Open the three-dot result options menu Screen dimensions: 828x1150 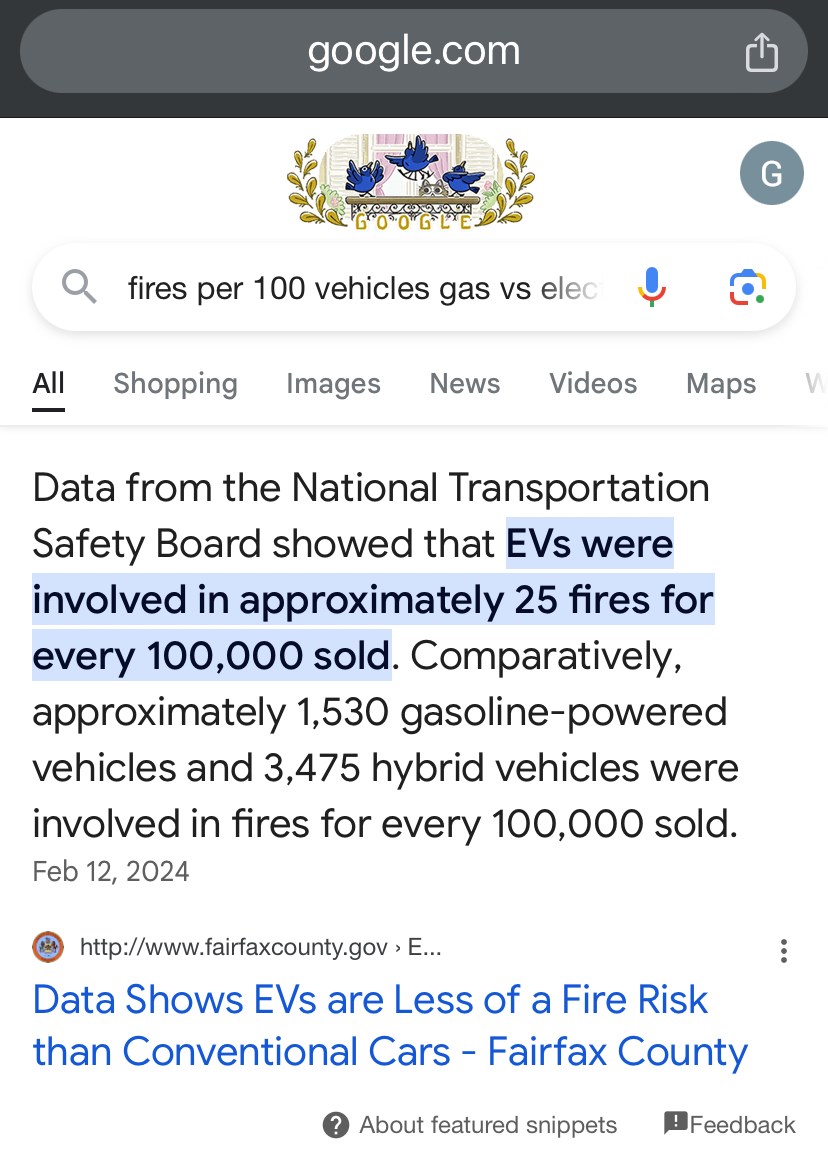pyautogui.click(x=784, y=950)
